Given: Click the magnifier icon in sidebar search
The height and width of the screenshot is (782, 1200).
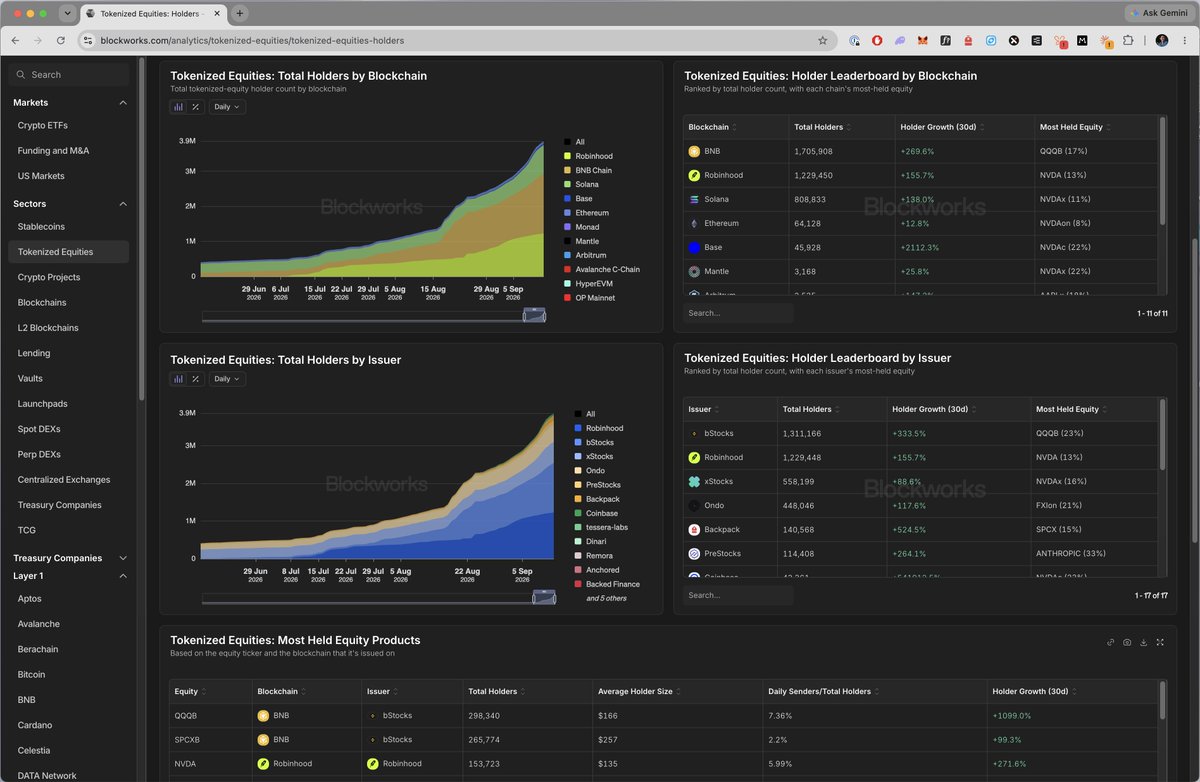Looking at the screenshot, I should click(x=22, y=74).
